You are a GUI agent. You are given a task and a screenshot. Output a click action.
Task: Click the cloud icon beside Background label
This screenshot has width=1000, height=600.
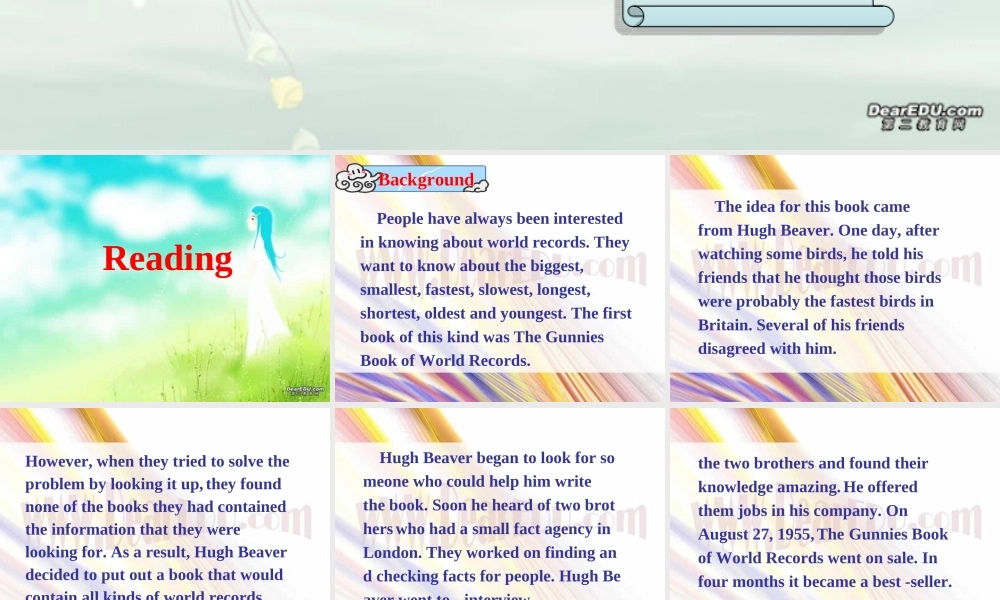pyautogui.click(x=354, y=179)
